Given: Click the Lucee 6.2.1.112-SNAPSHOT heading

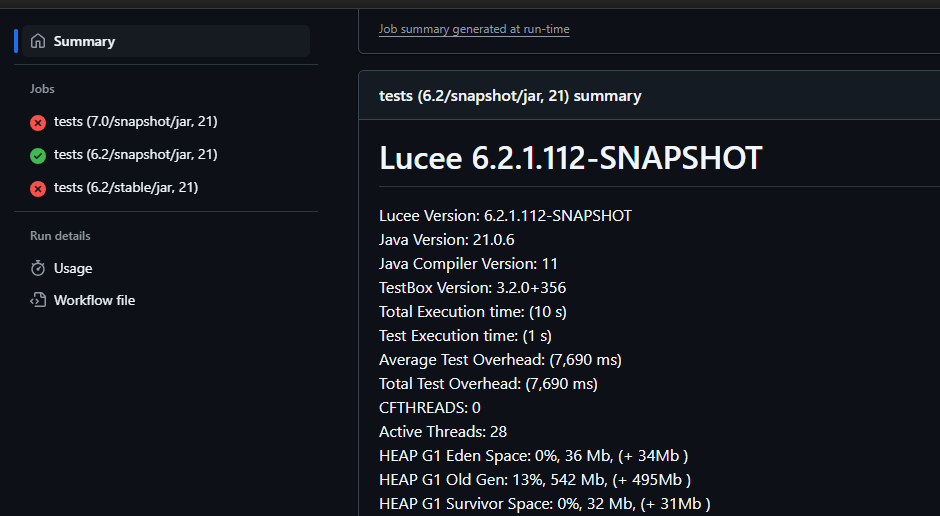Looking at the screenshot, I should click(x=571, y=158).
